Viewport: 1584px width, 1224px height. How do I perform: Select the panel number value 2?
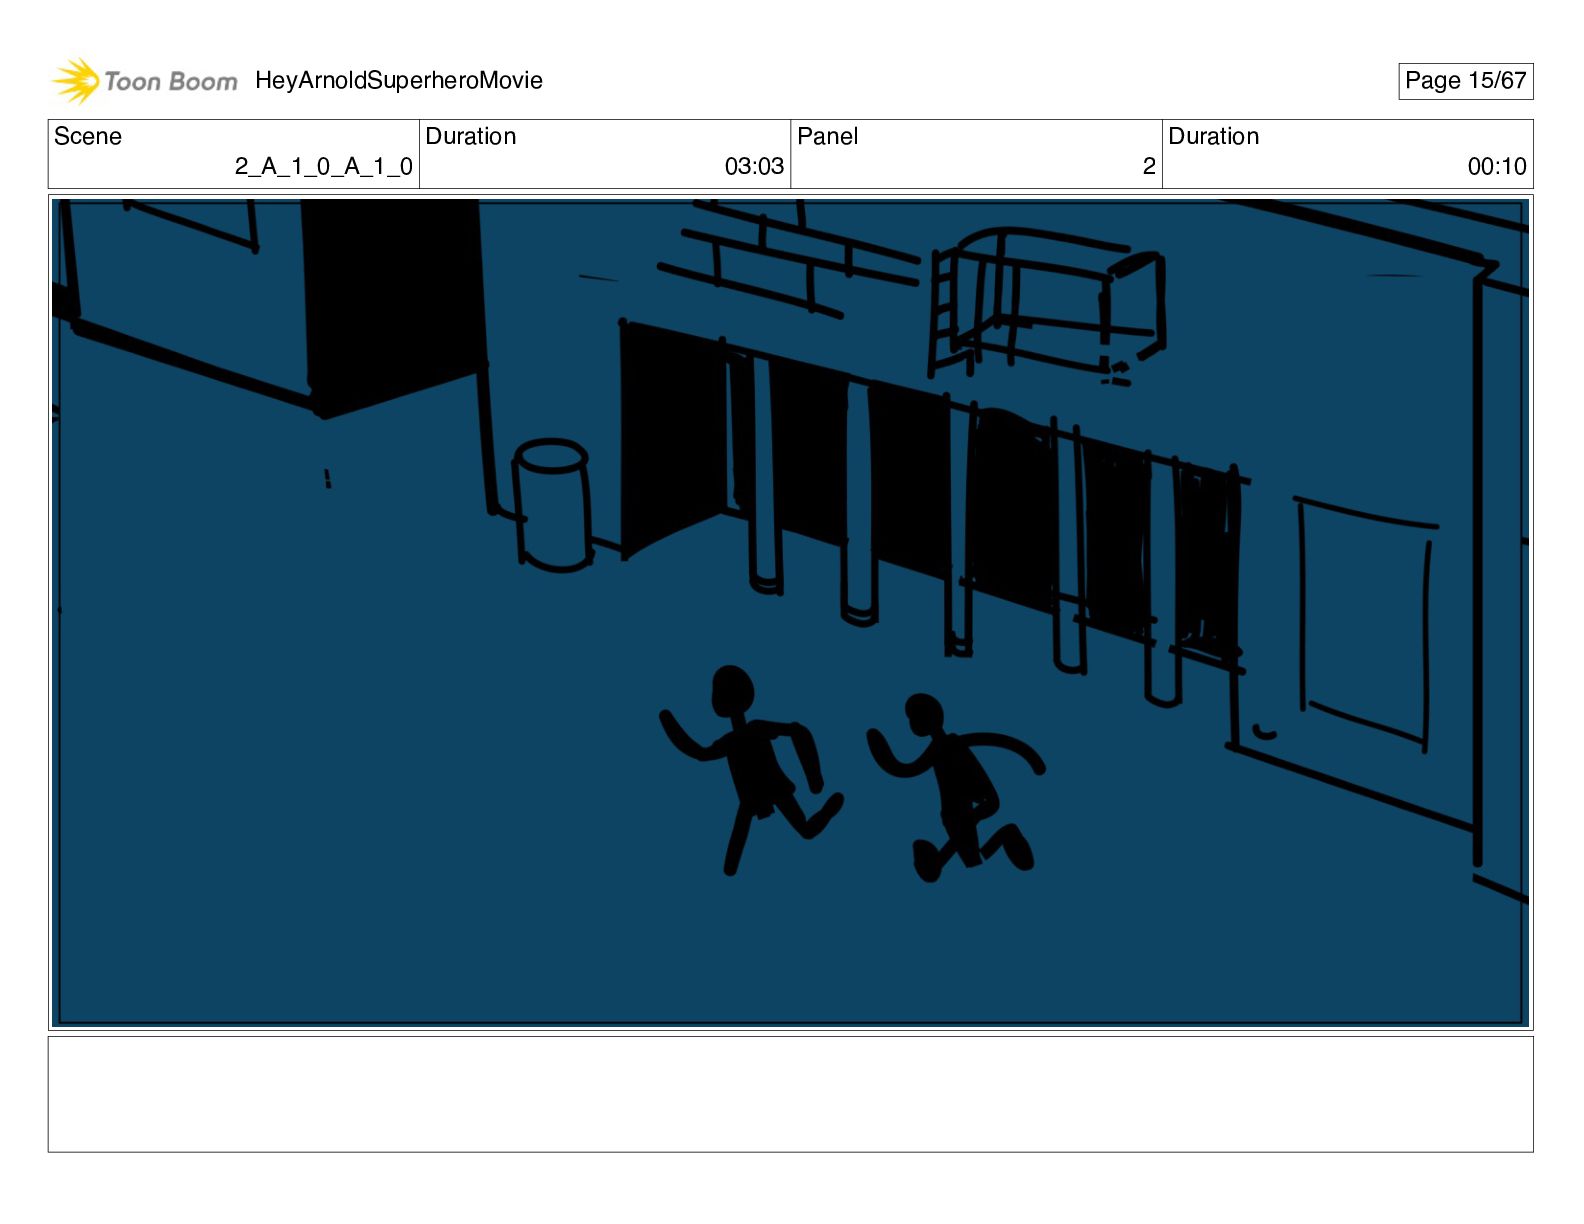(1149, 166)
